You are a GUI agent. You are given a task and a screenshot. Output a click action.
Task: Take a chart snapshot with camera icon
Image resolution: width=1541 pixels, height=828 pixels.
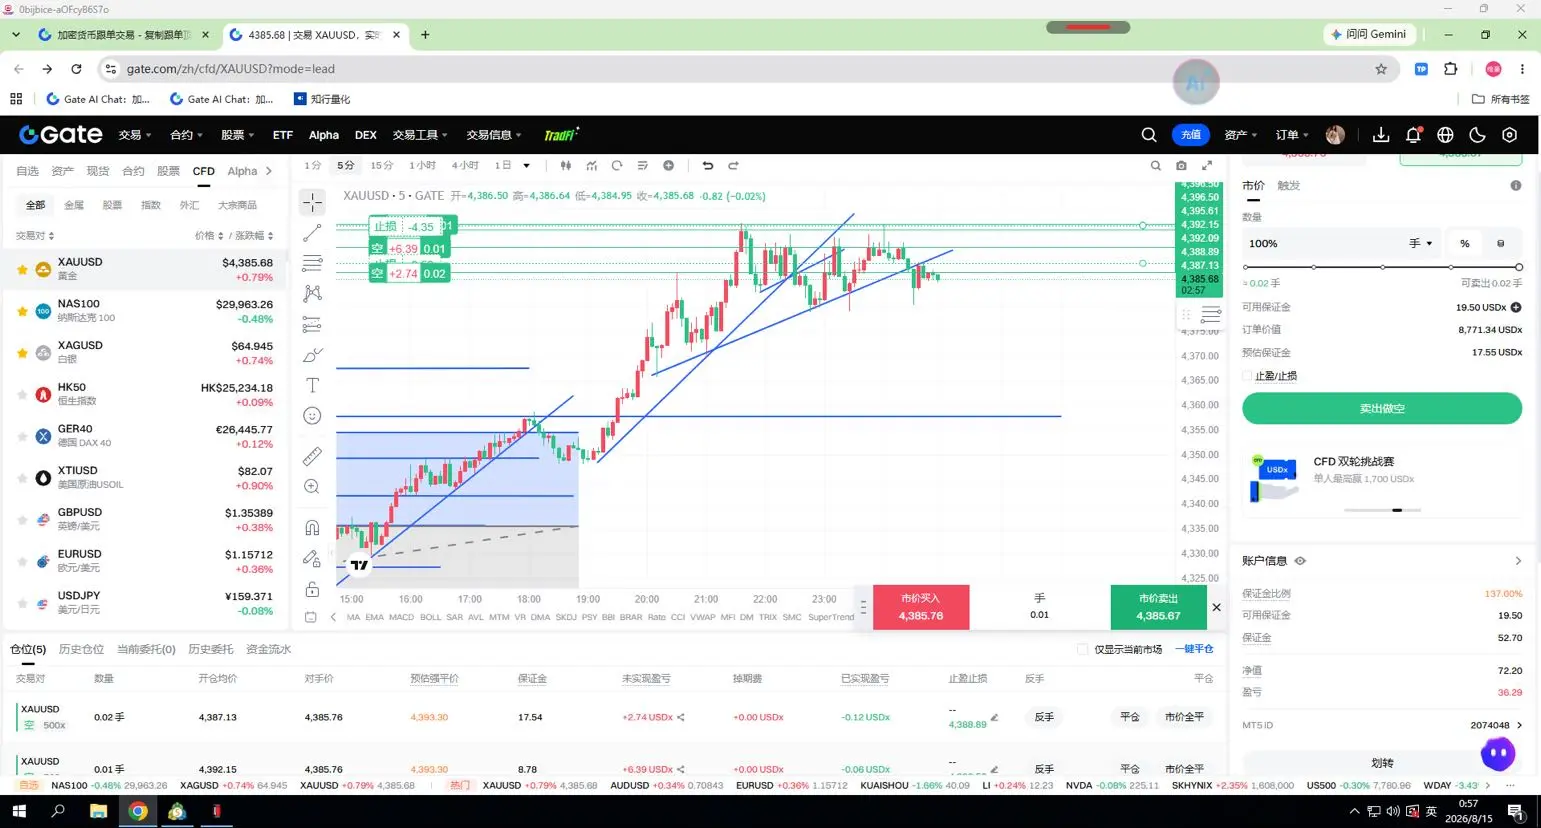click(1181, 166)
